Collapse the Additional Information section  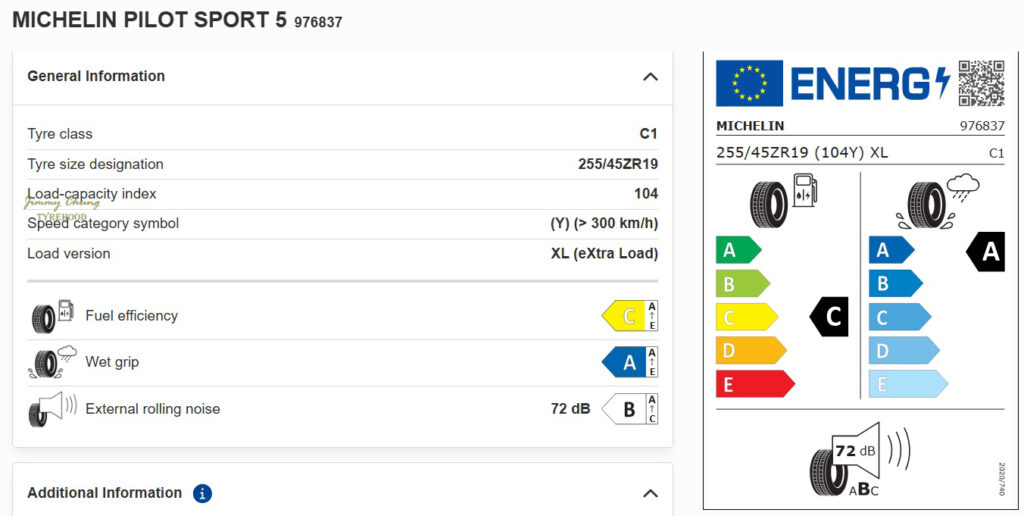coord(650,493)
